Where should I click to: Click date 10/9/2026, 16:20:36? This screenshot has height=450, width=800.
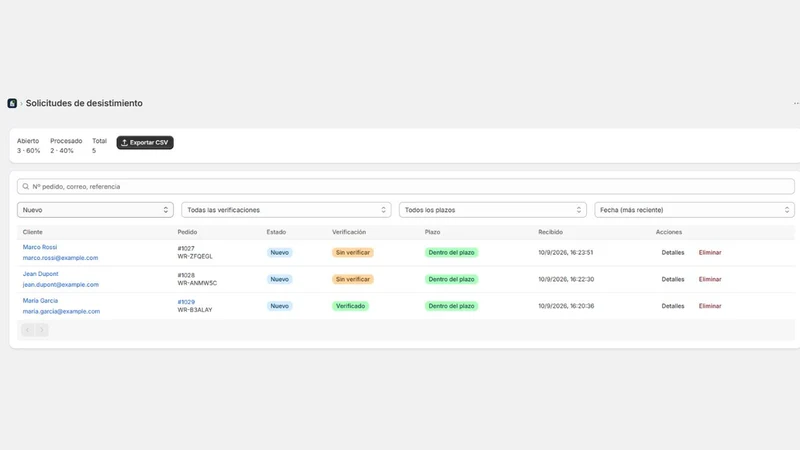[x=566, y=306]
